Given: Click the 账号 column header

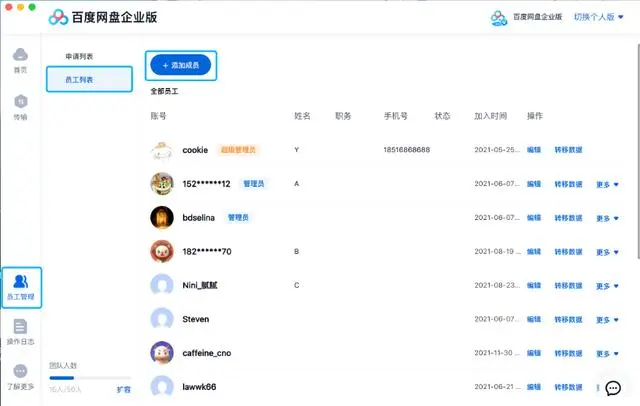Looking at the screenshot, I should (158, 116).
